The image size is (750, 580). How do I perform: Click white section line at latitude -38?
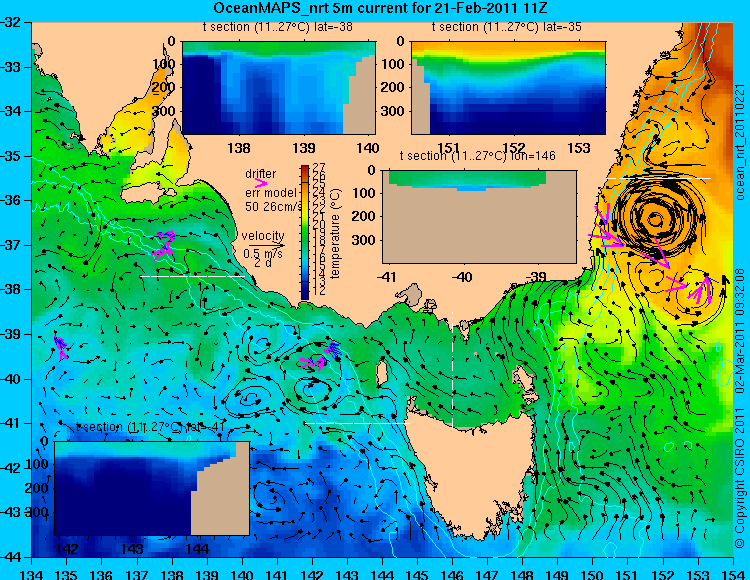tap(192, 276)
